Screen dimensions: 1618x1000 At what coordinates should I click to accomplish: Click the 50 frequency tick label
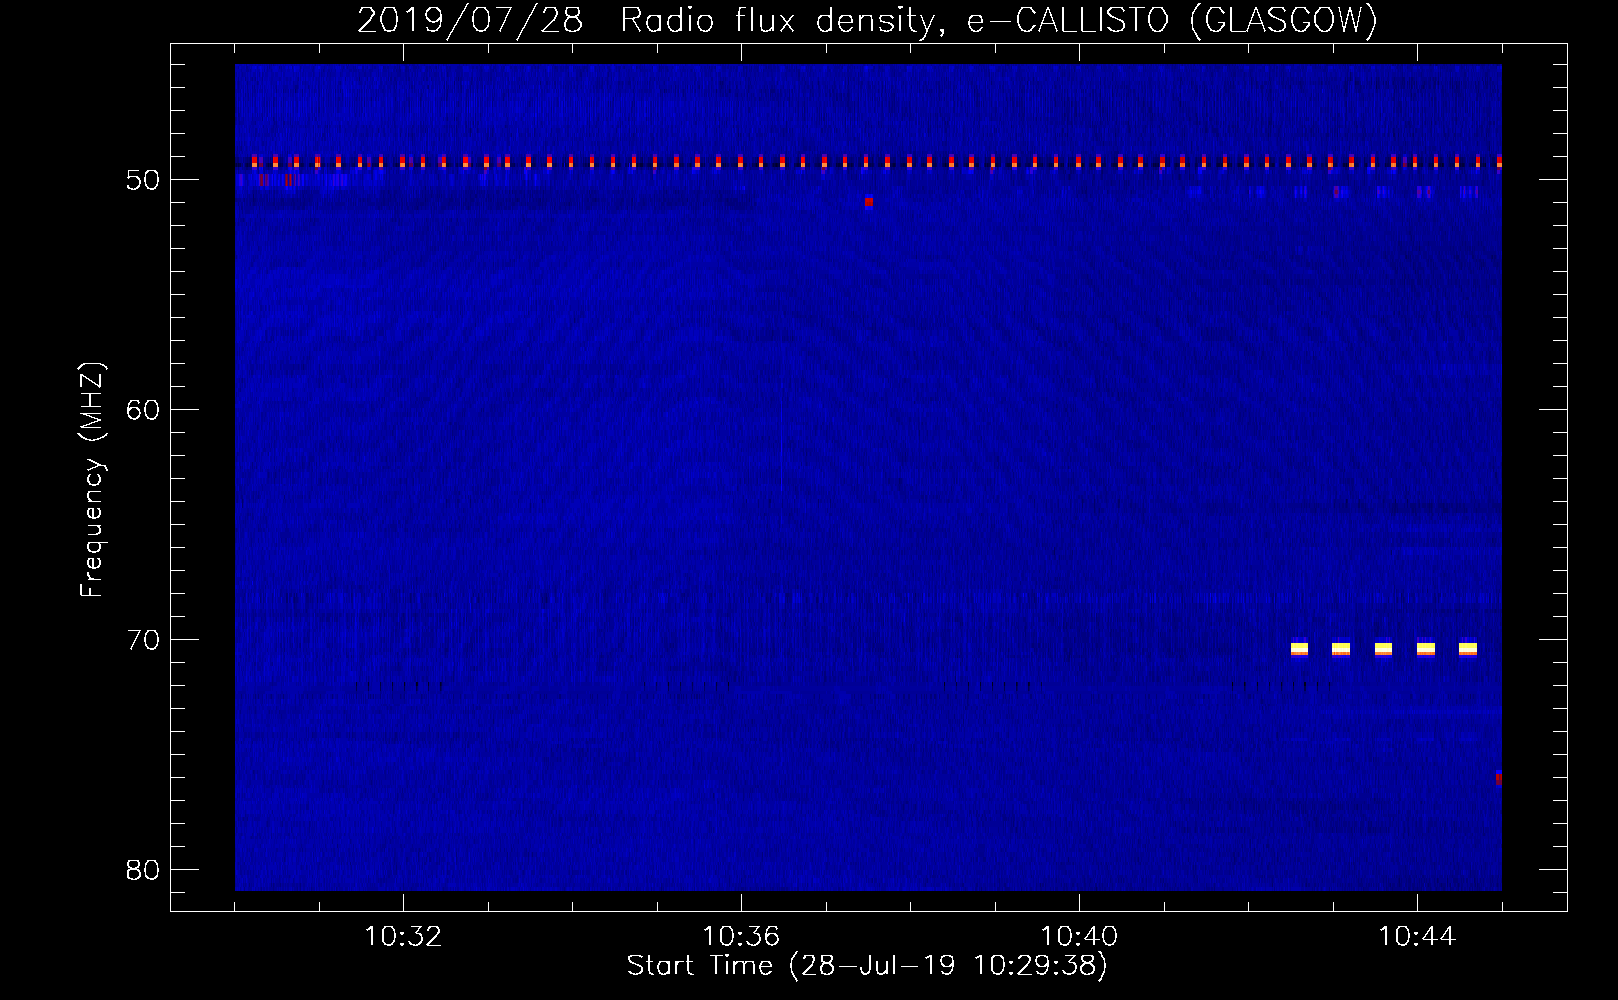(143, 180)
